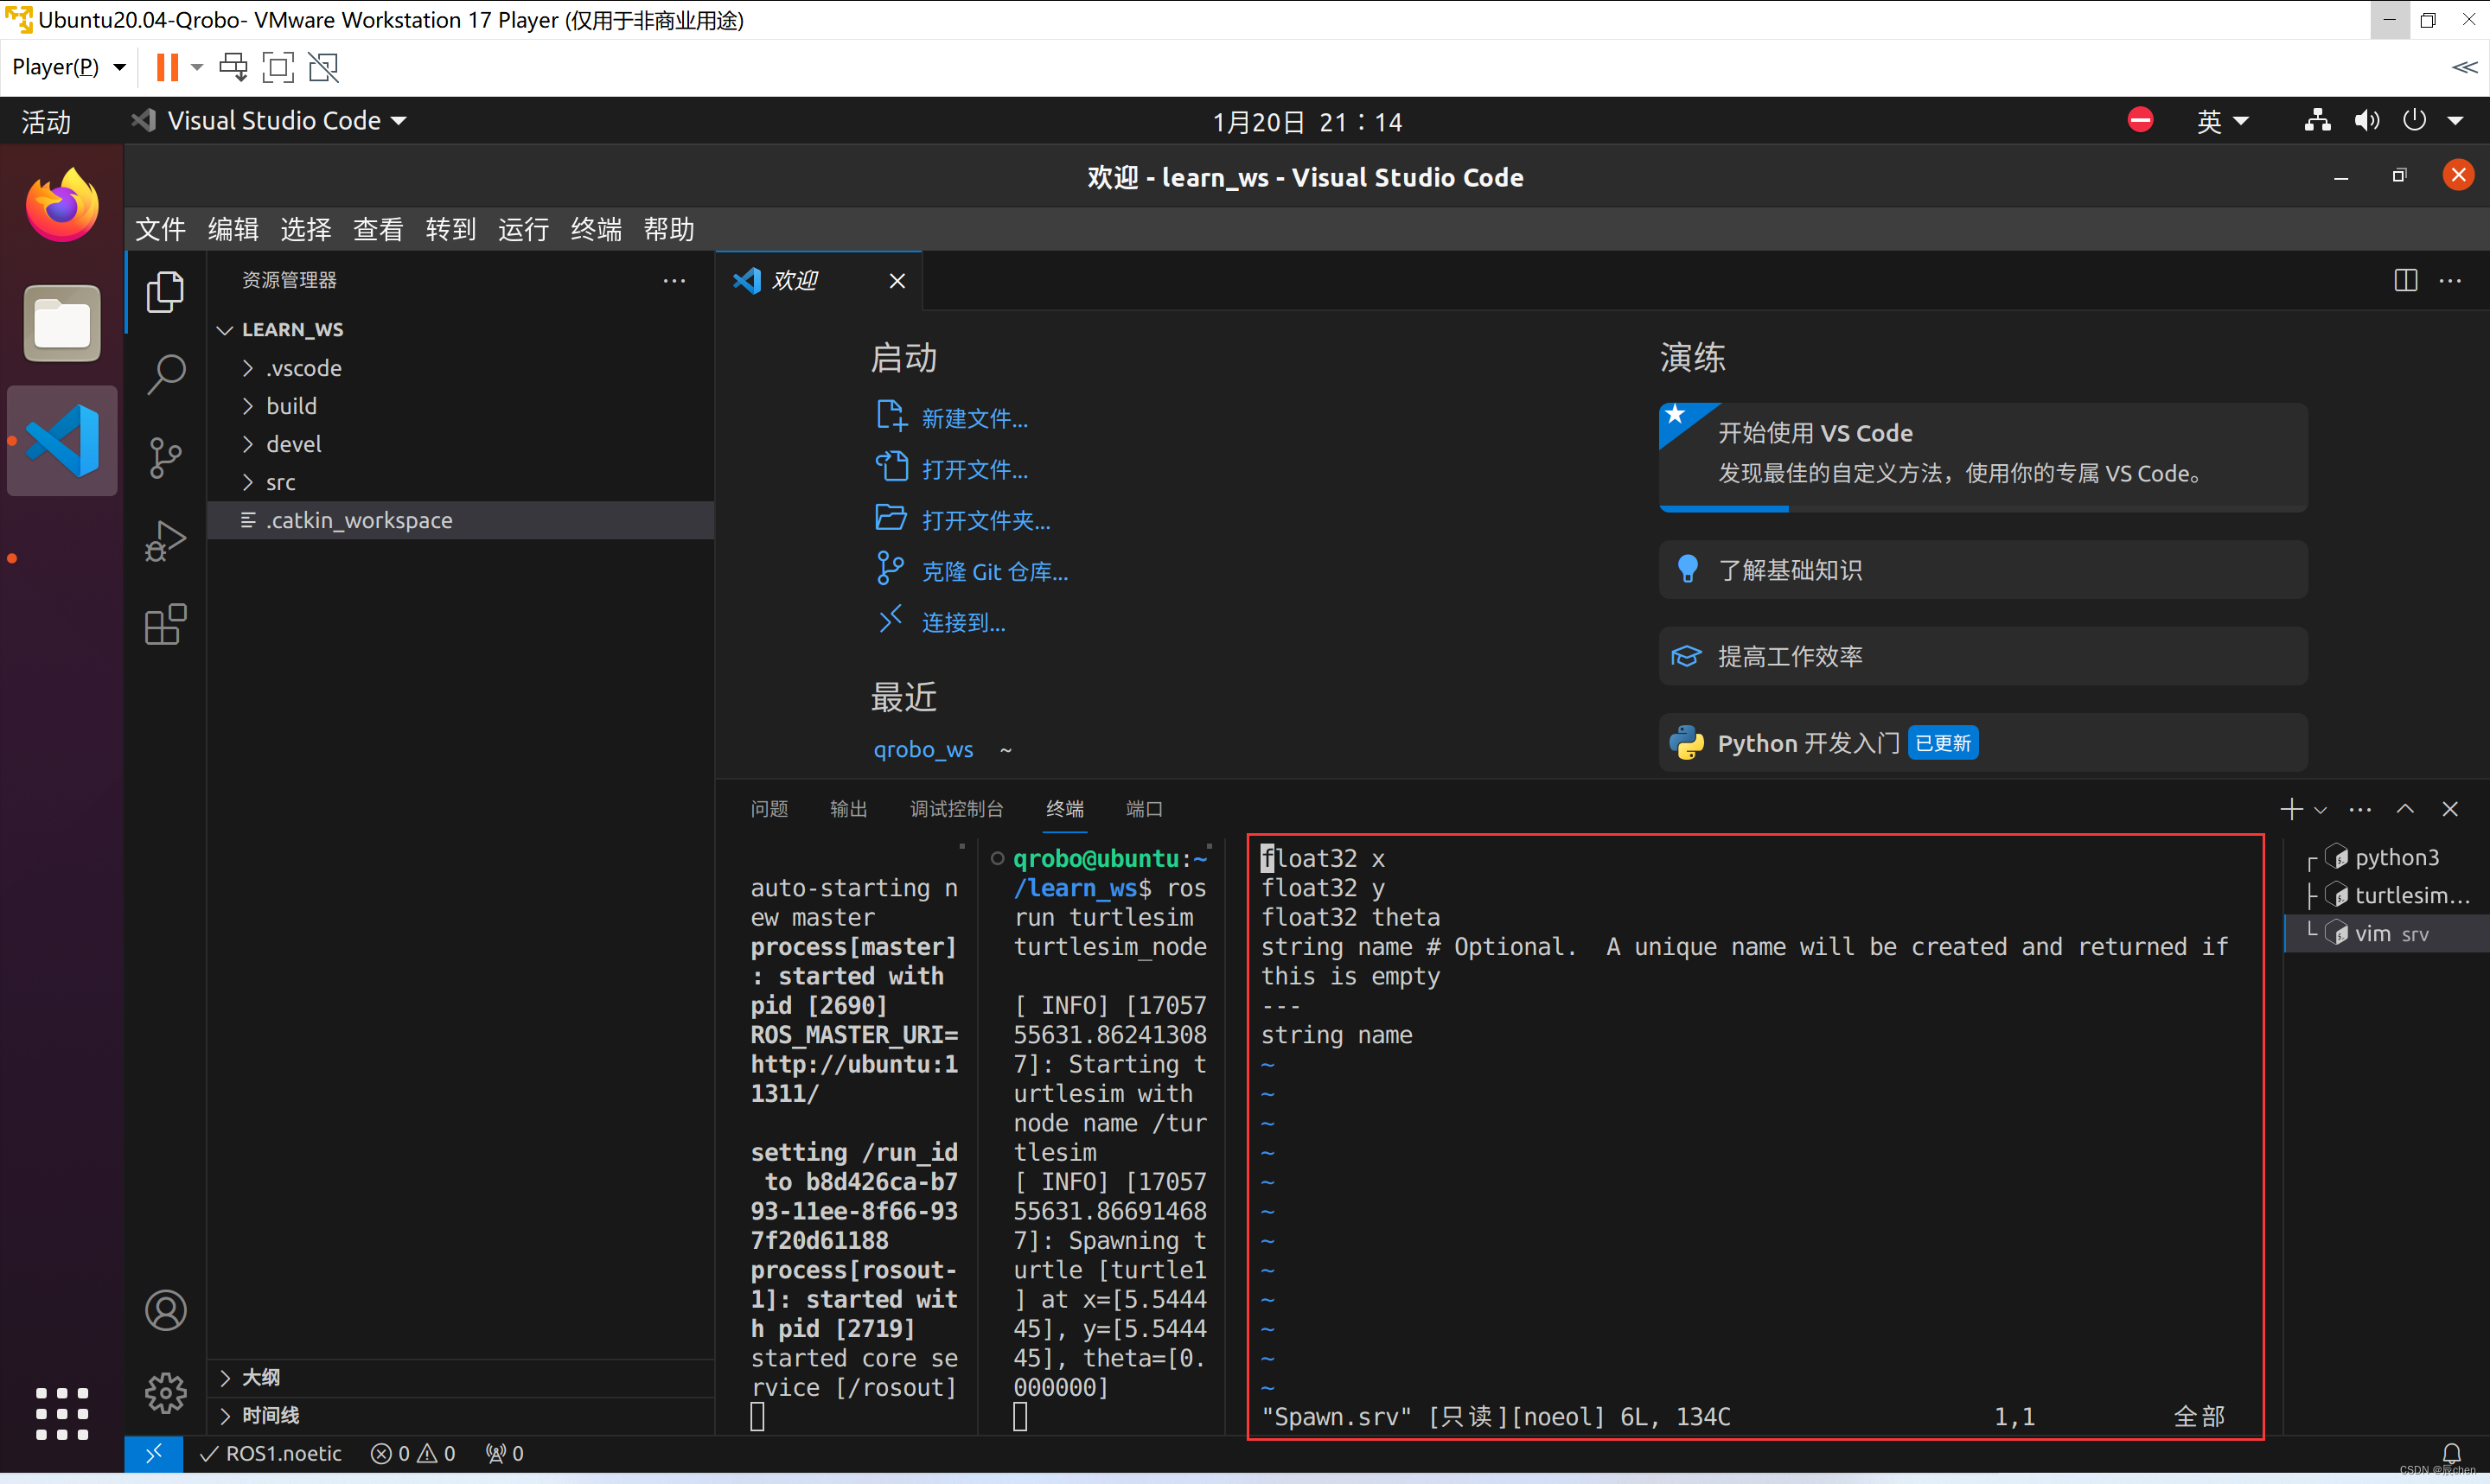The height and width of the screenshot is (1484, 2490).
Task: Open the Accounts icon in activity bar
Action: (166, 1310)
